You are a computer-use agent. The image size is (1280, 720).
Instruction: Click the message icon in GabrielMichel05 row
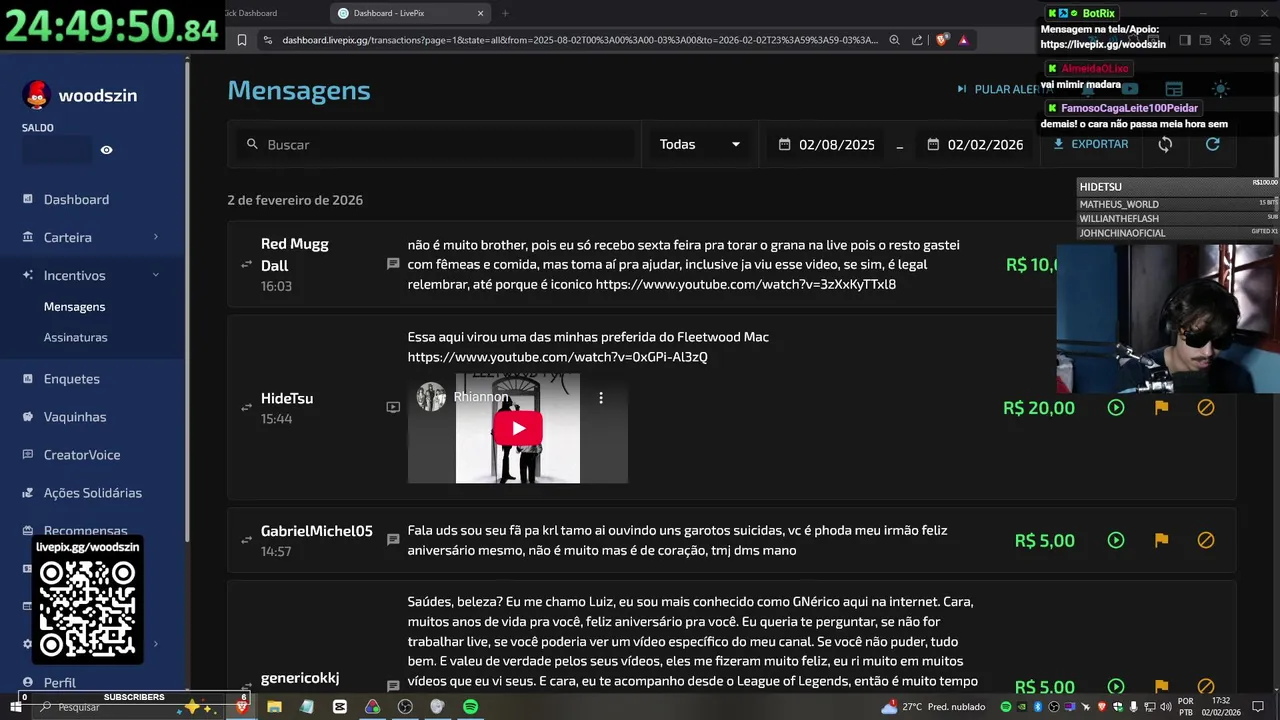tap(393, 540)
